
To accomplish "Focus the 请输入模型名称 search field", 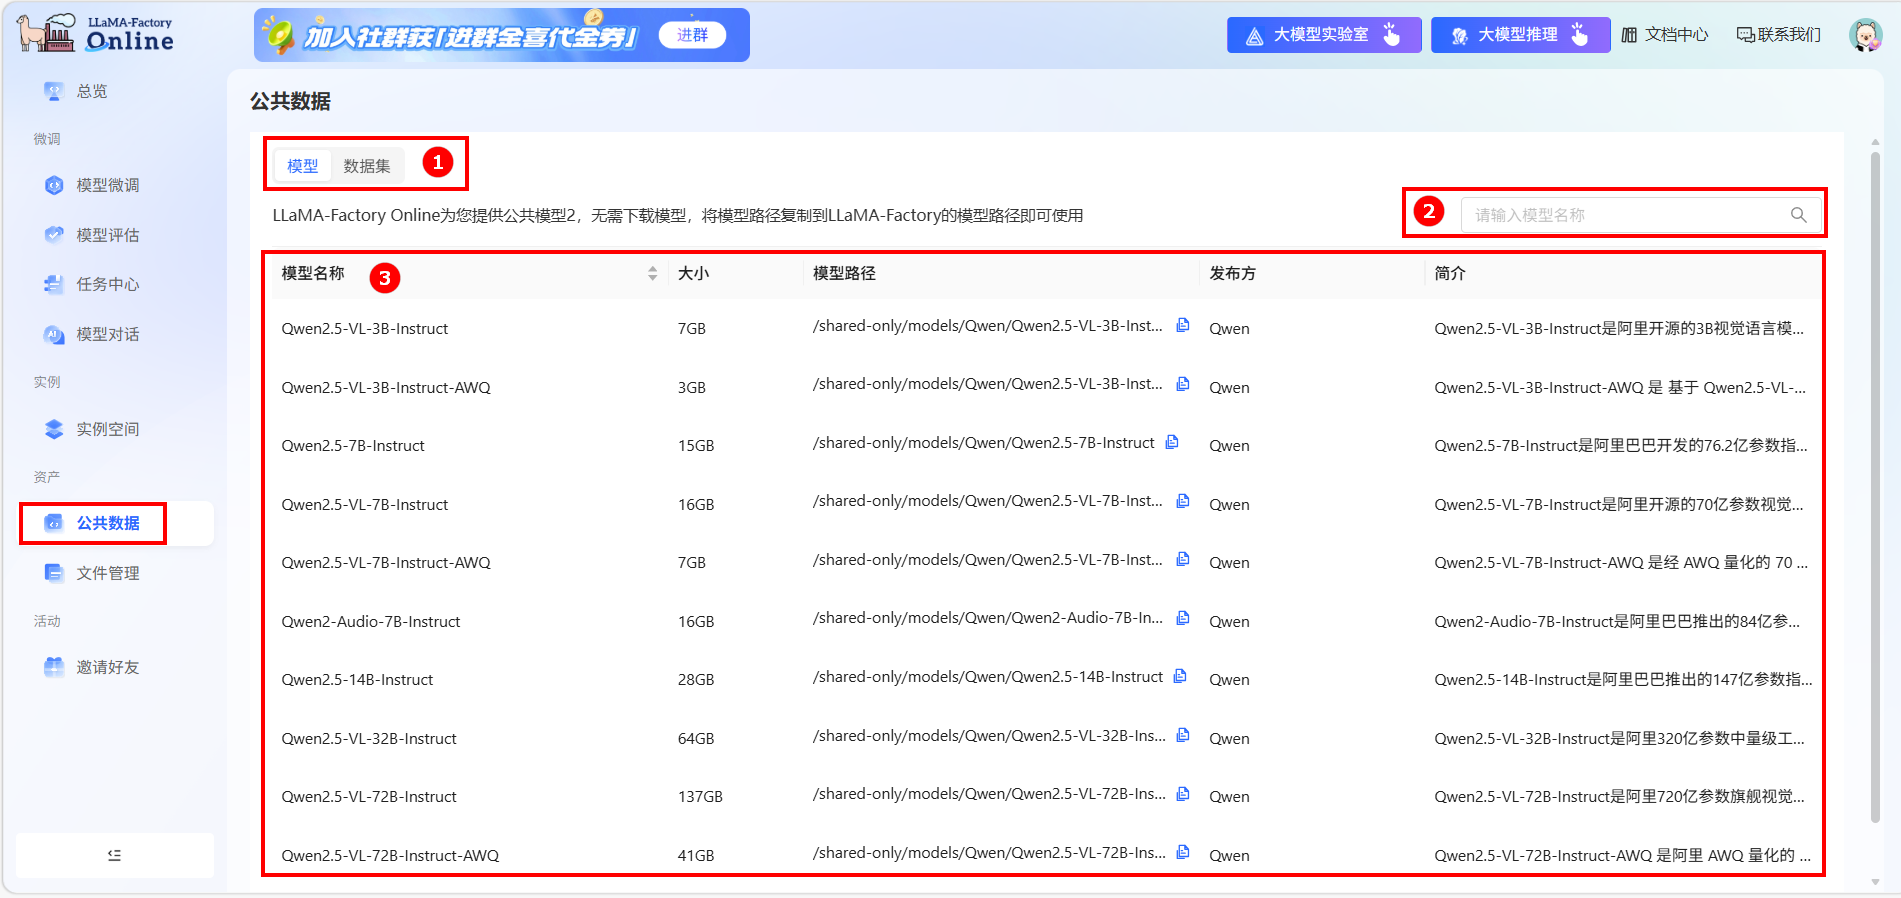I will 1640,215.
